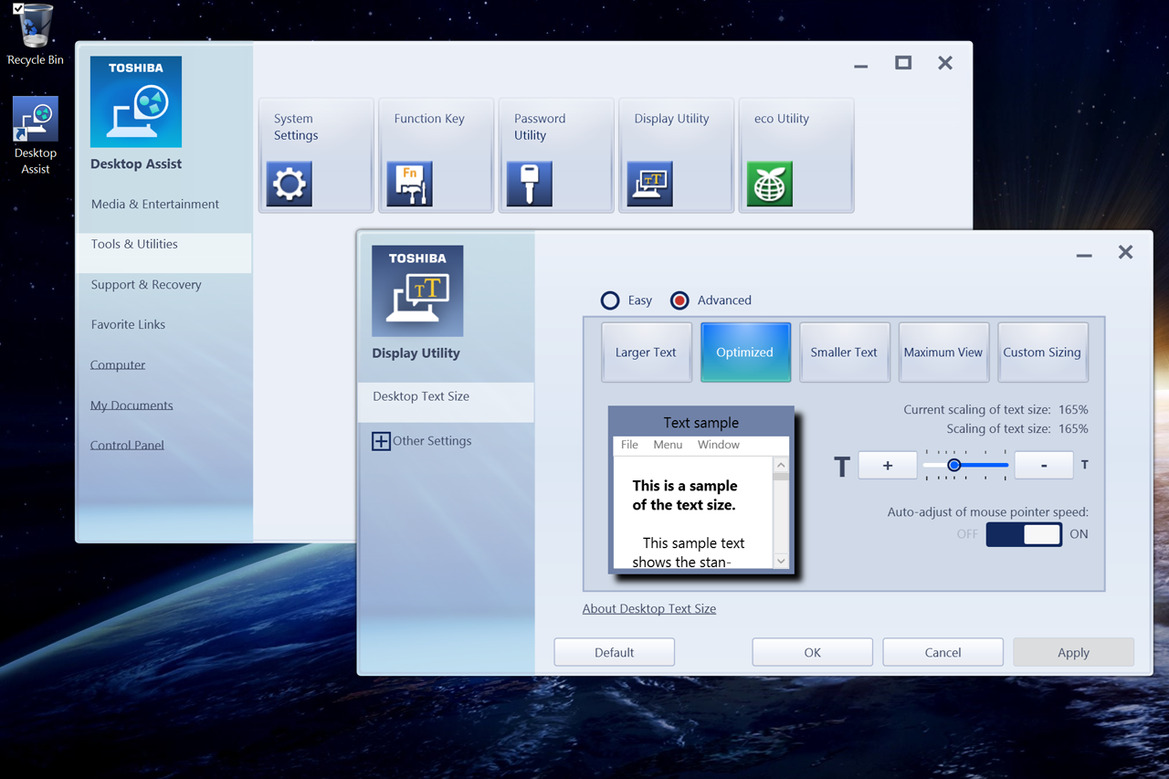1169x779 pixels.
Task: Select Desktop Text Size in sidebar
Action: coord(446,403)
